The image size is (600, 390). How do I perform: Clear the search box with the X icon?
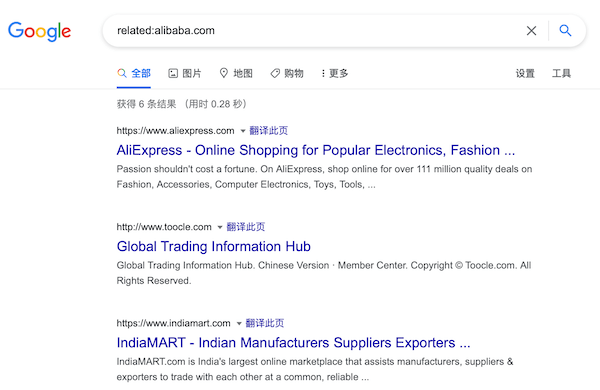point(531,31)
